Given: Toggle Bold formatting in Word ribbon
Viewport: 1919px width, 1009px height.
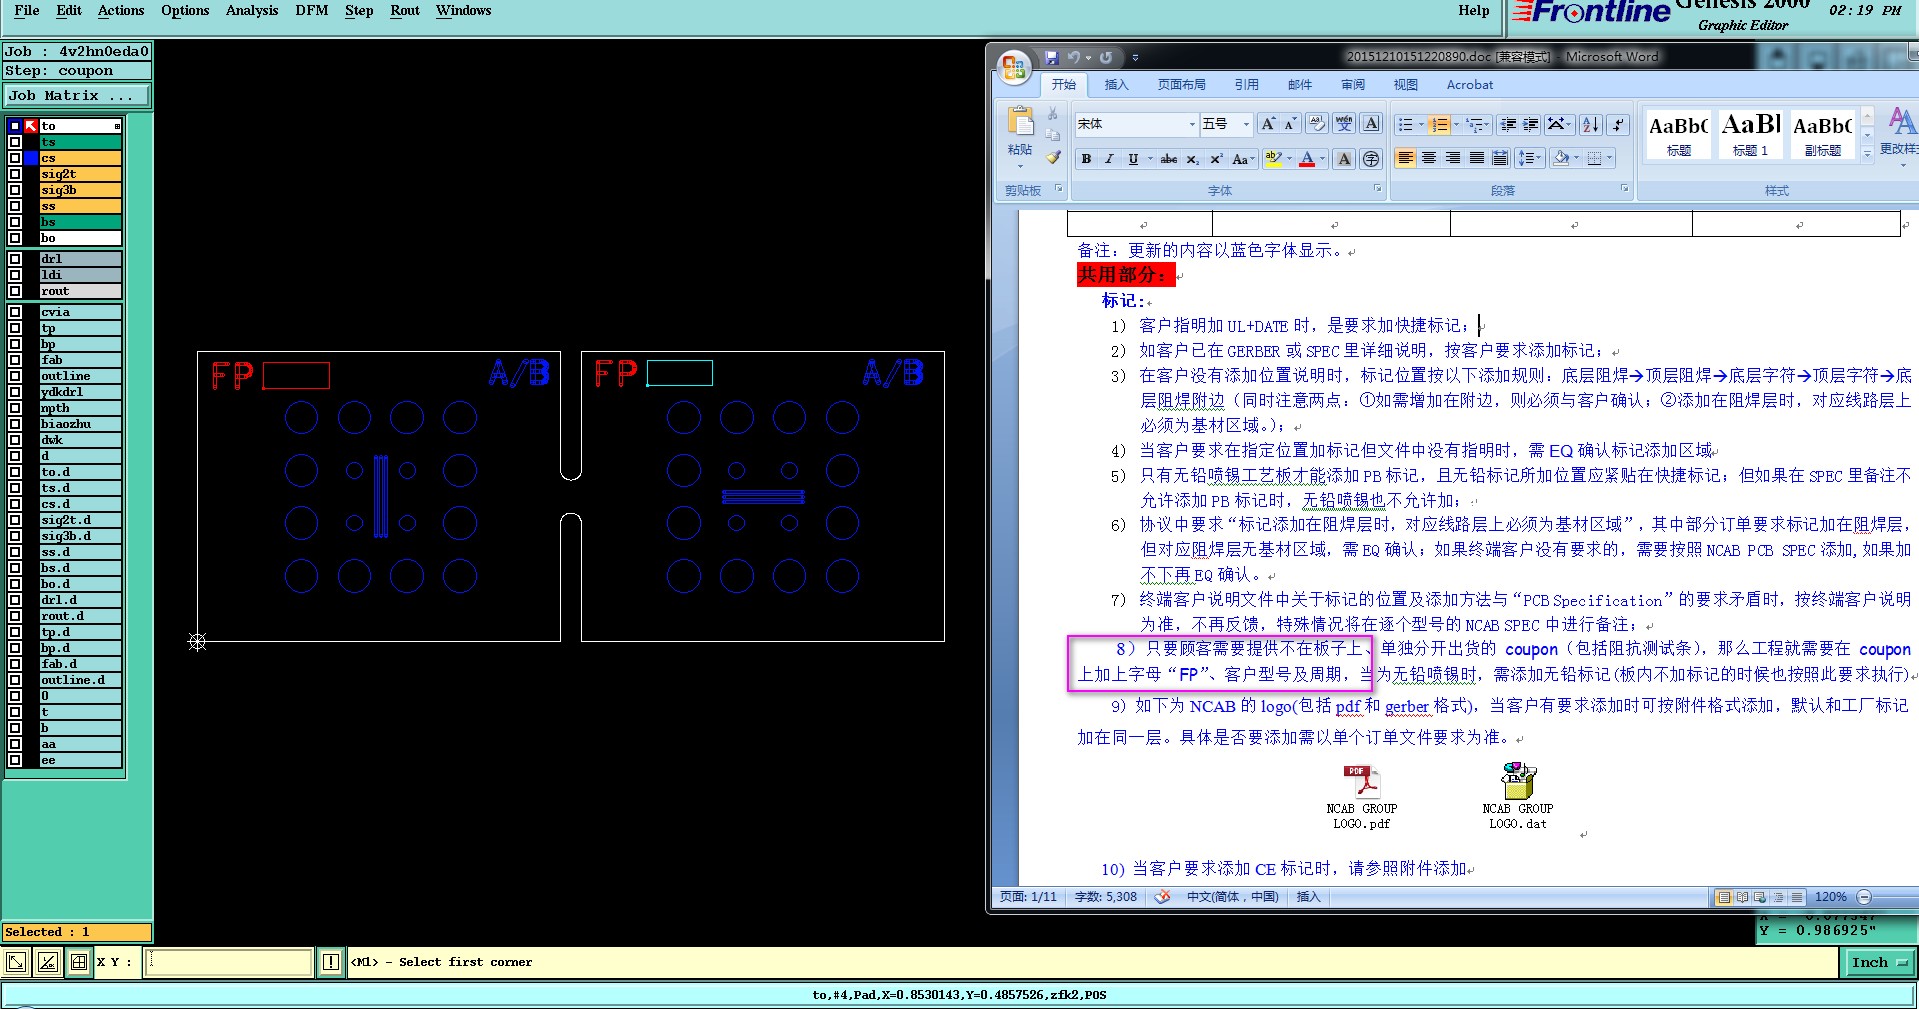Looking at the screenshot, I should pyautogui.click(x=1086, y=159).
